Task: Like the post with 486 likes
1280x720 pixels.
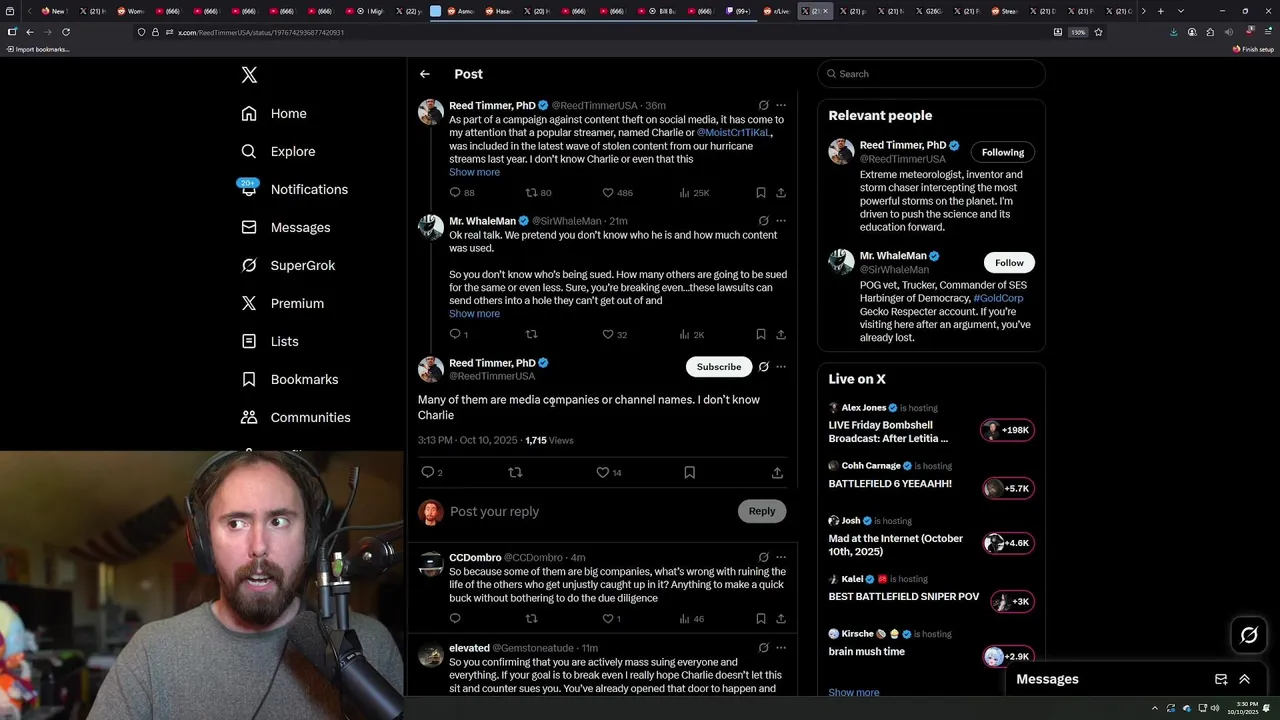Action: coord(607,192)
